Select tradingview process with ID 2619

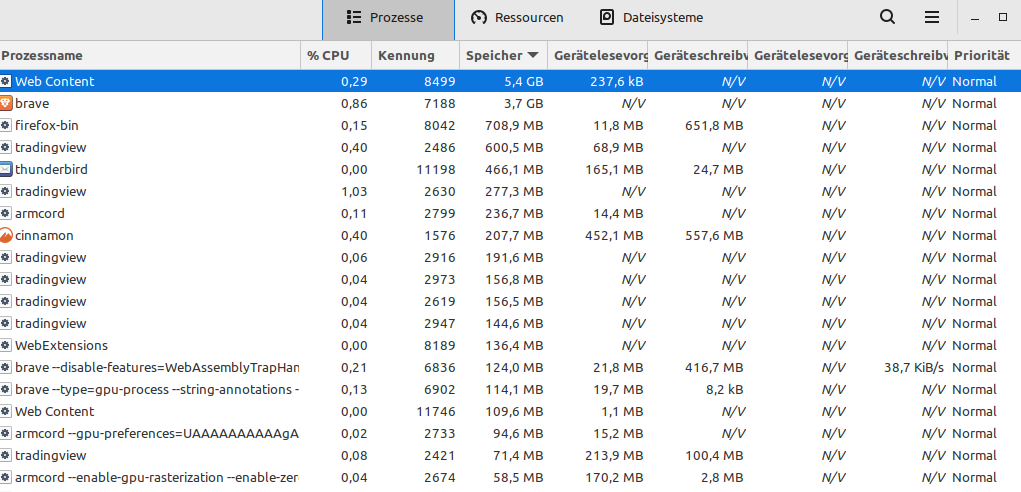click(x=510, y=302)
